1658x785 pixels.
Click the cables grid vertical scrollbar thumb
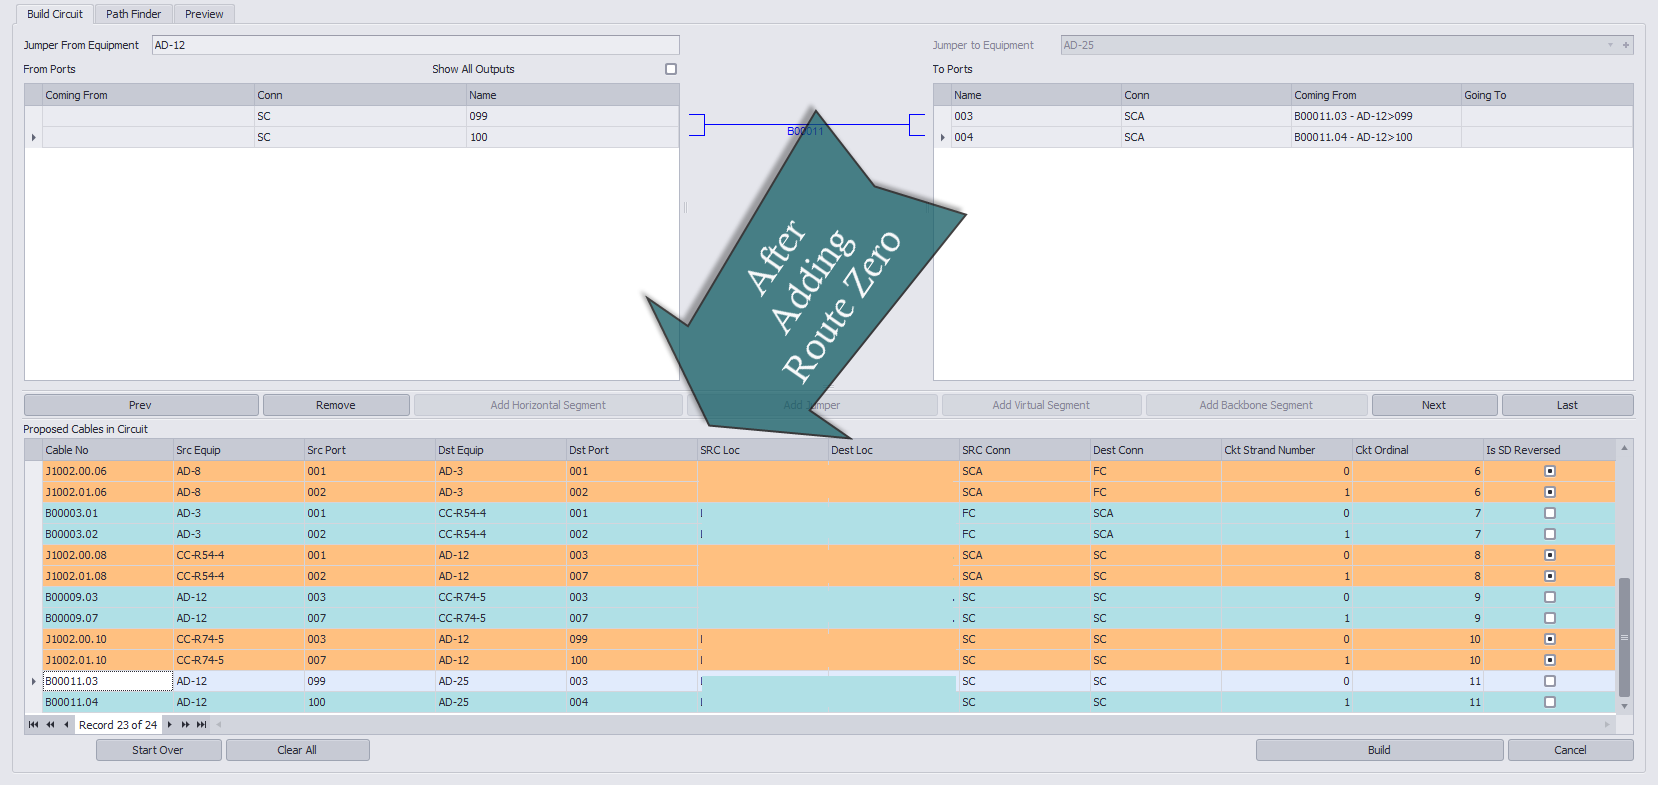1624,637
